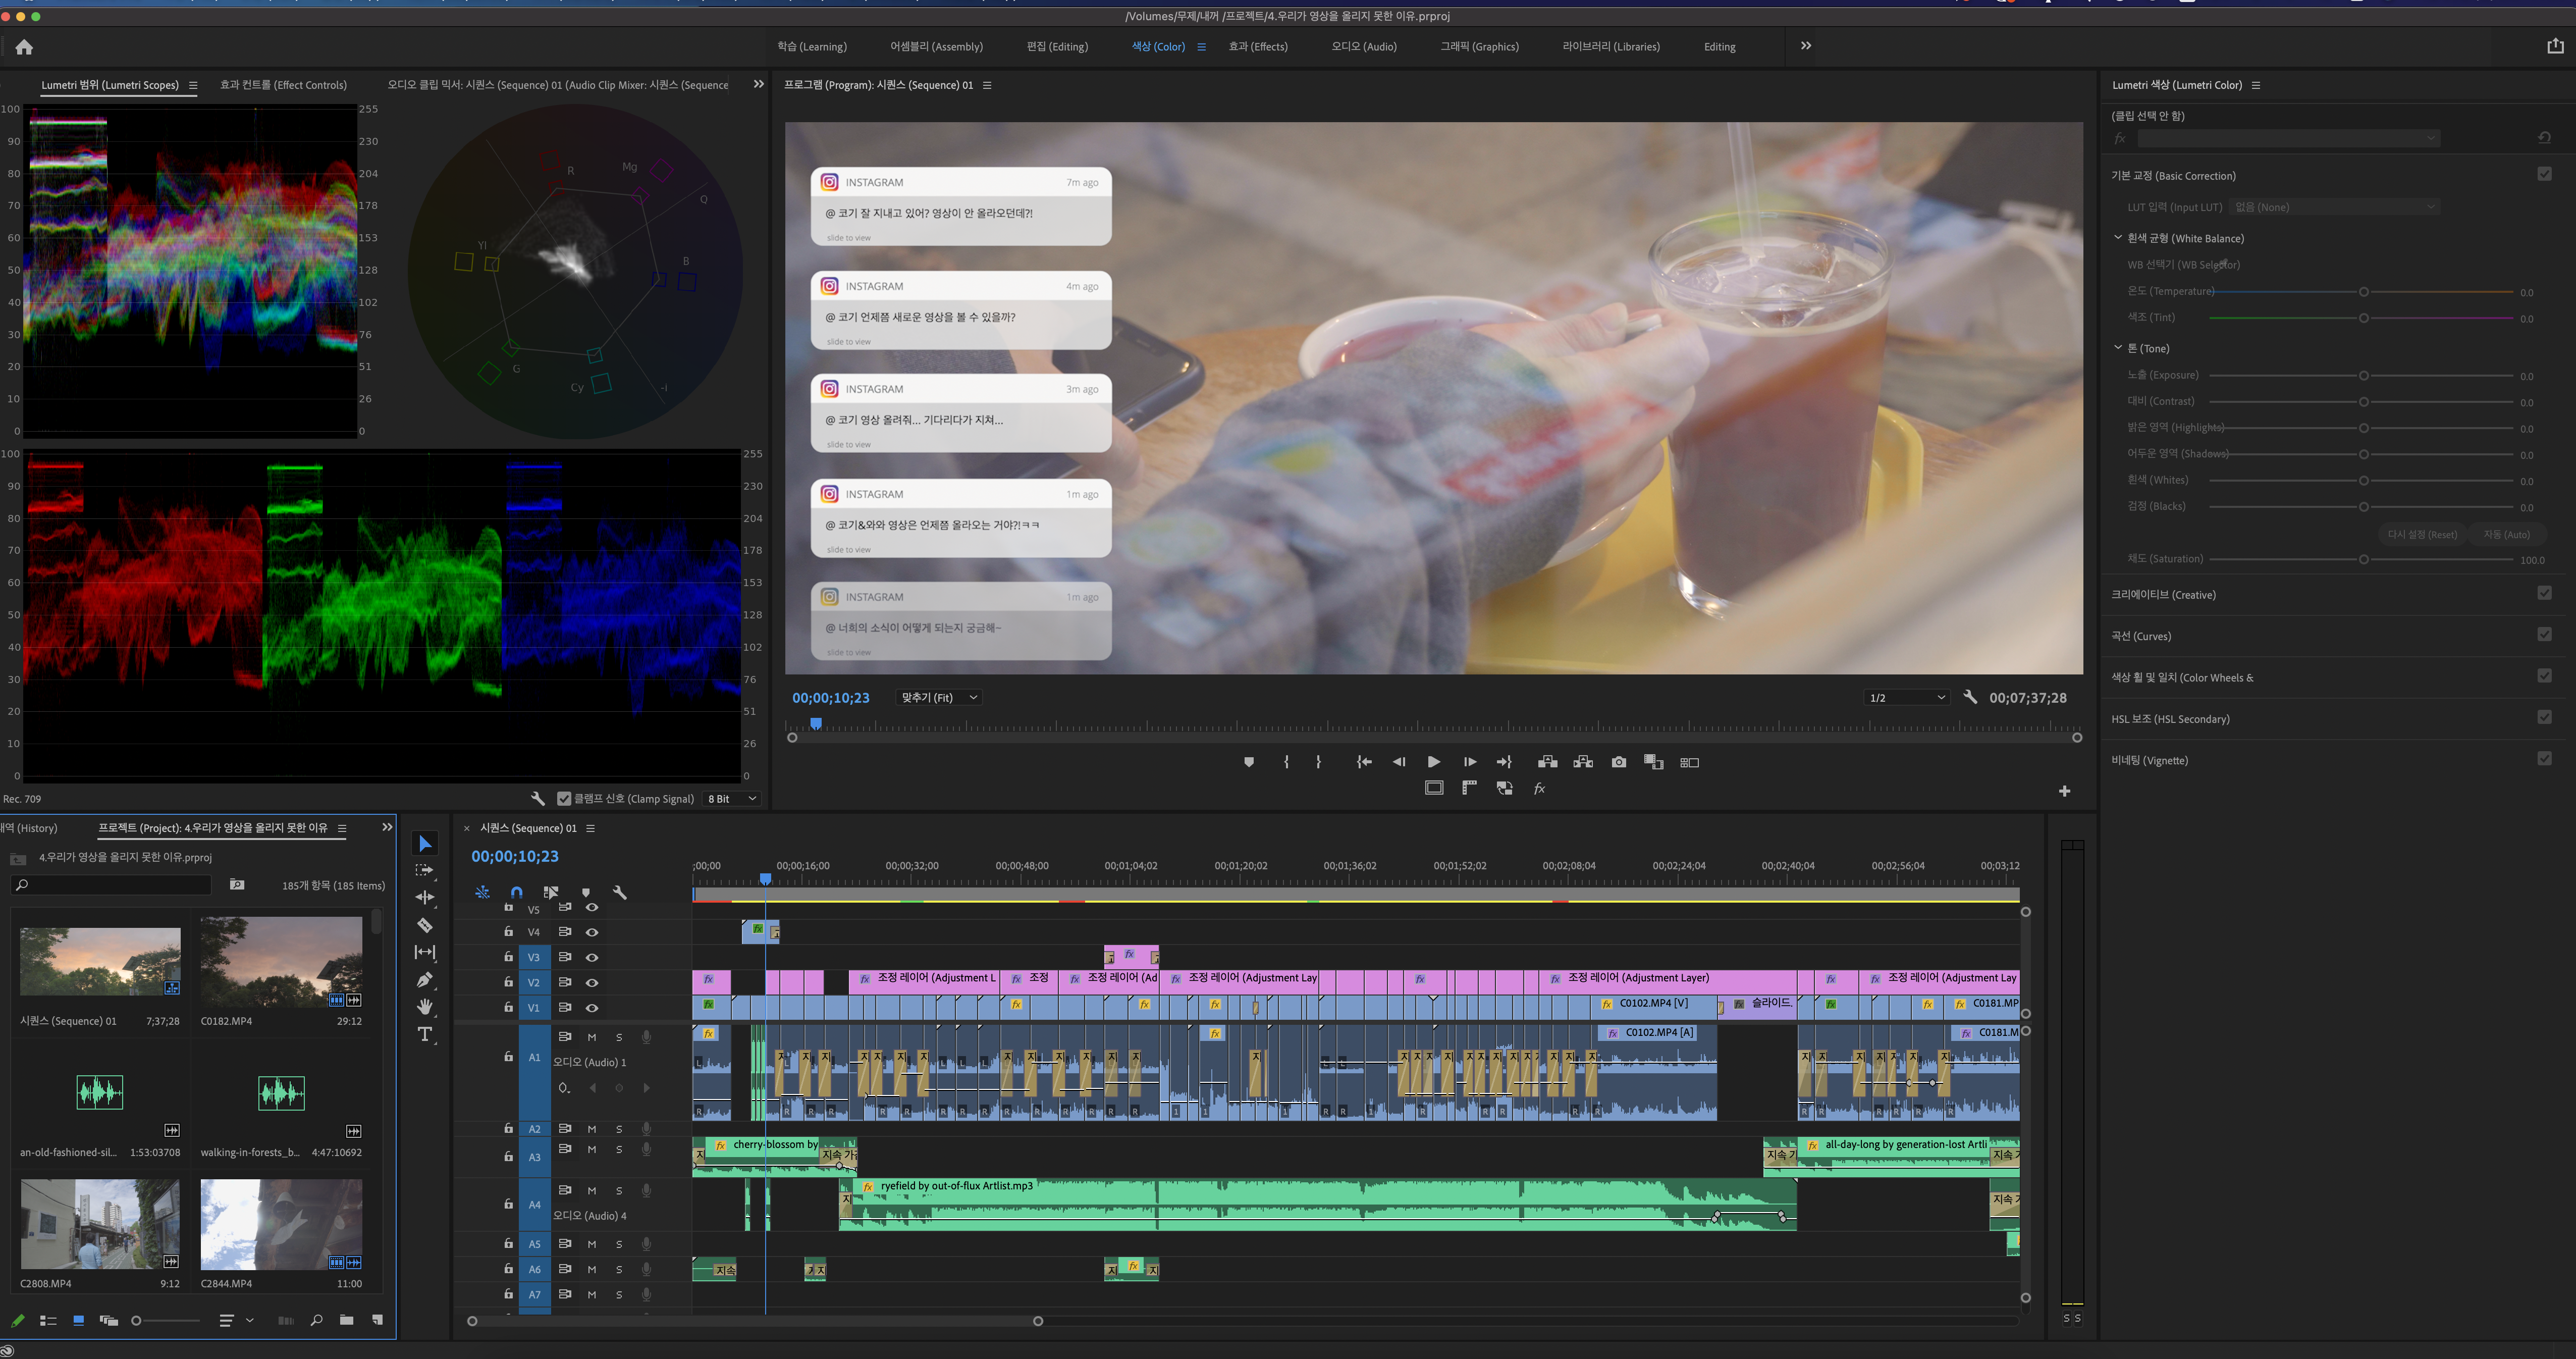Screen dimensions: 2576x1359
Task: Switch to Assembly workspace
Action: point(936,46)
